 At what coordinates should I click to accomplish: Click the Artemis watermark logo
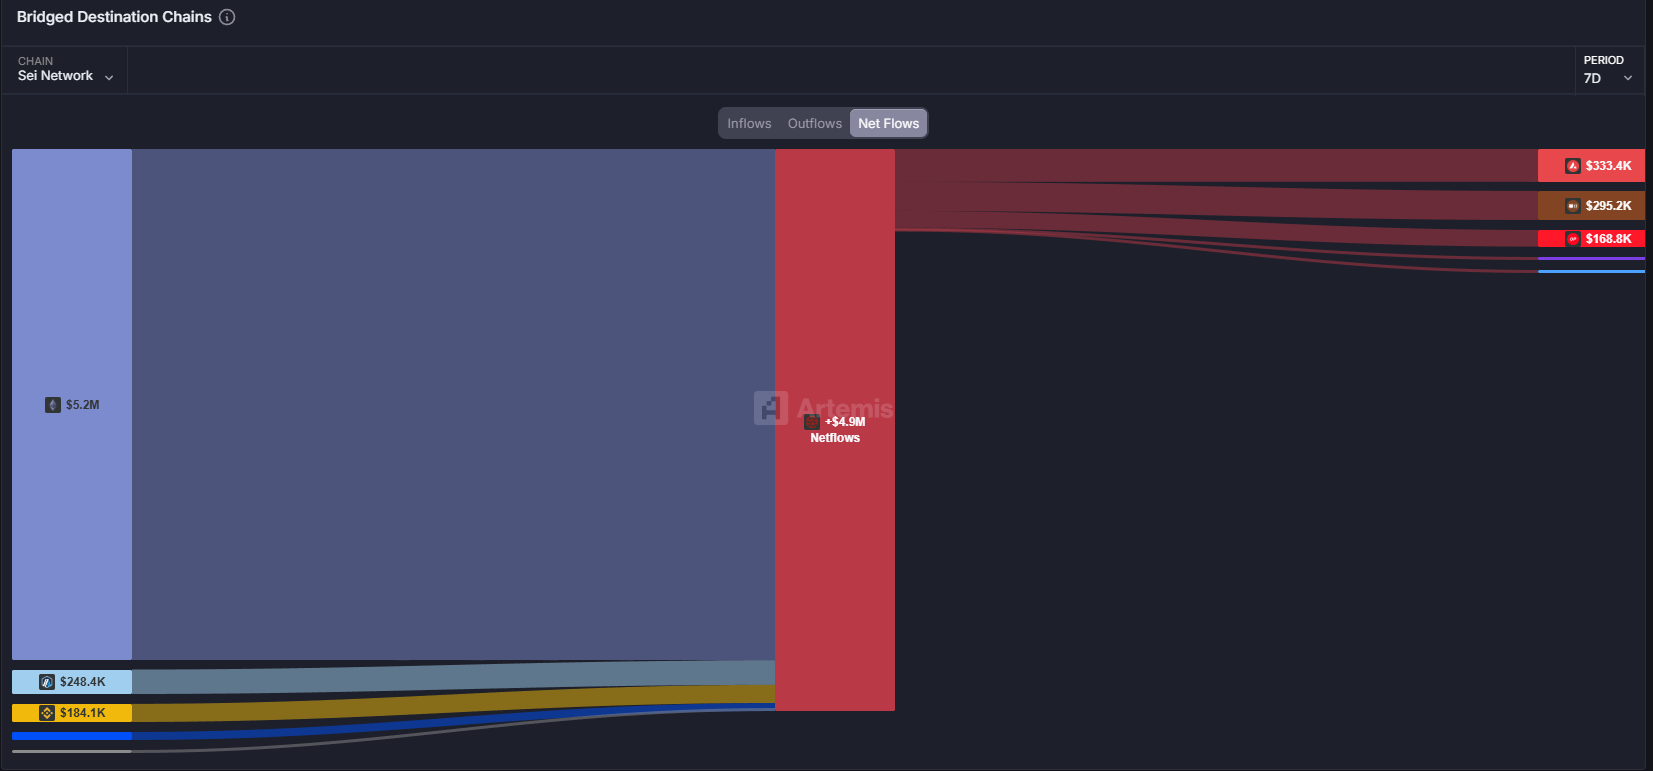click(771, 408)
